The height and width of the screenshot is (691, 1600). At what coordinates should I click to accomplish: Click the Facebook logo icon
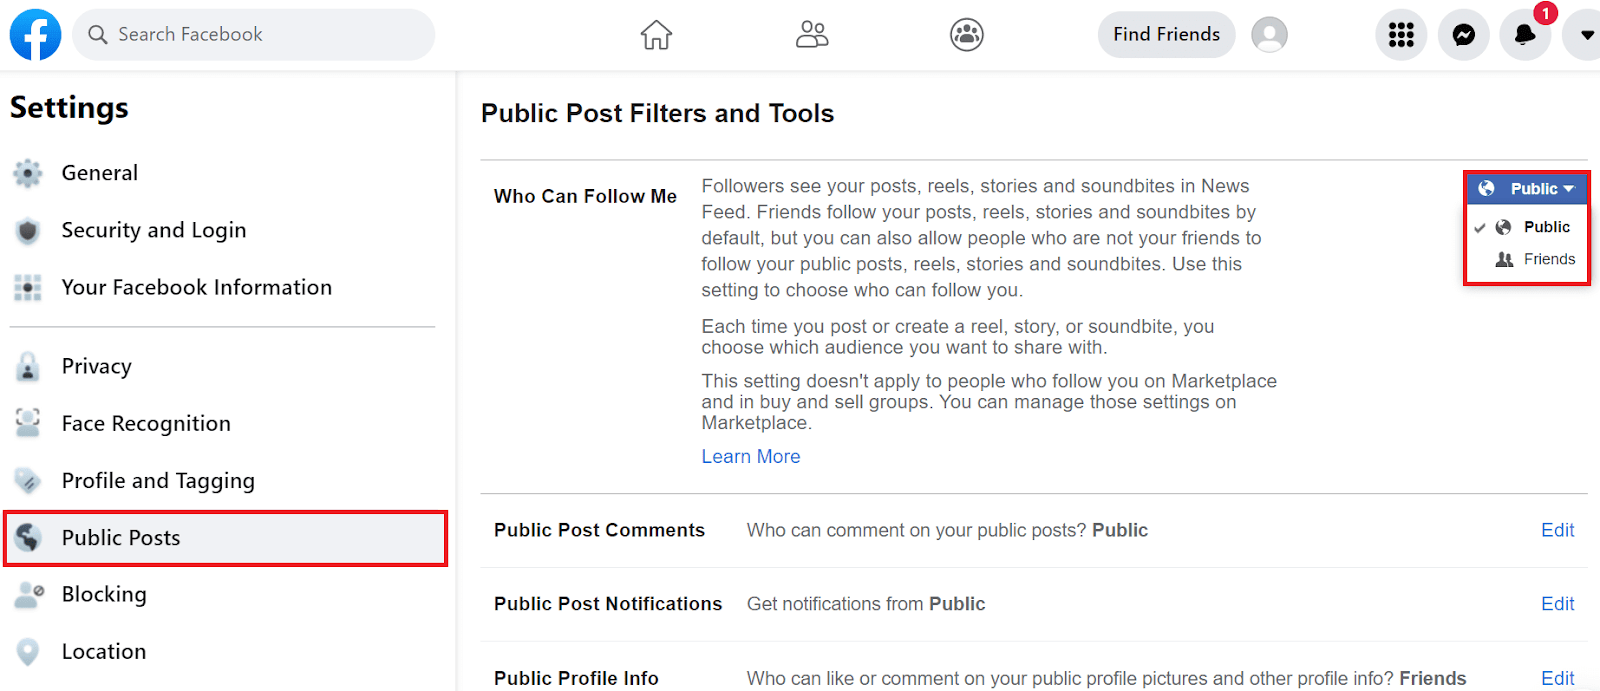point(35,35)
